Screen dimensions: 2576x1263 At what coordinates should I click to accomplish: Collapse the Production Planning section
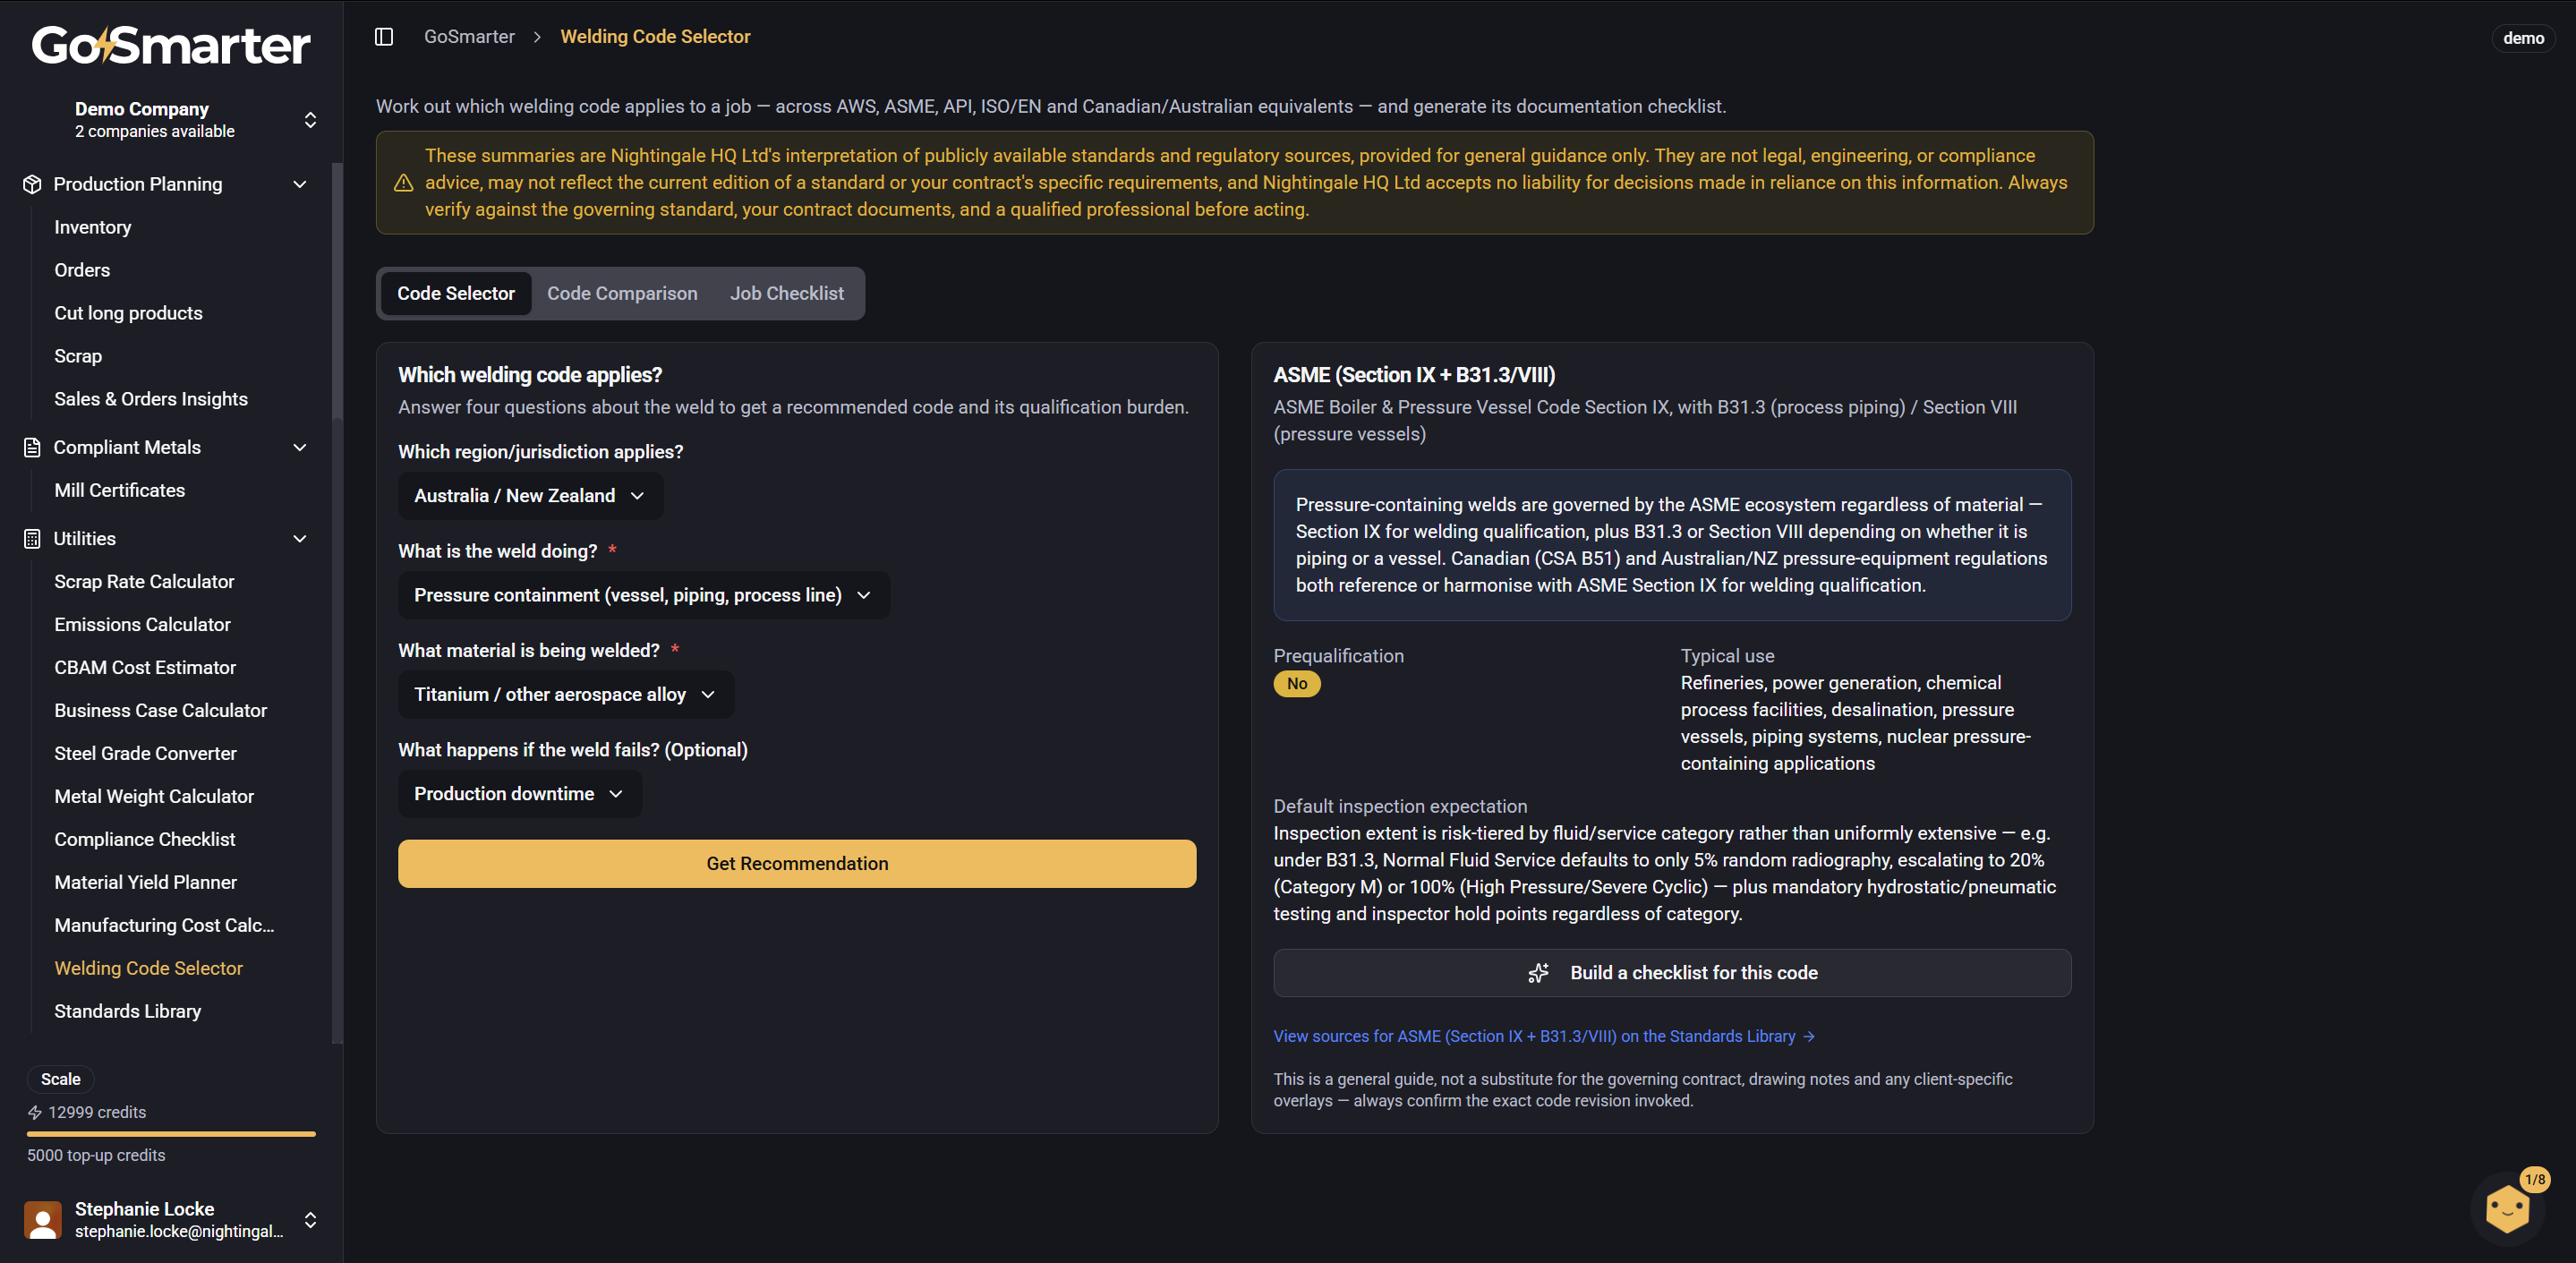click(x=300, y=184)
